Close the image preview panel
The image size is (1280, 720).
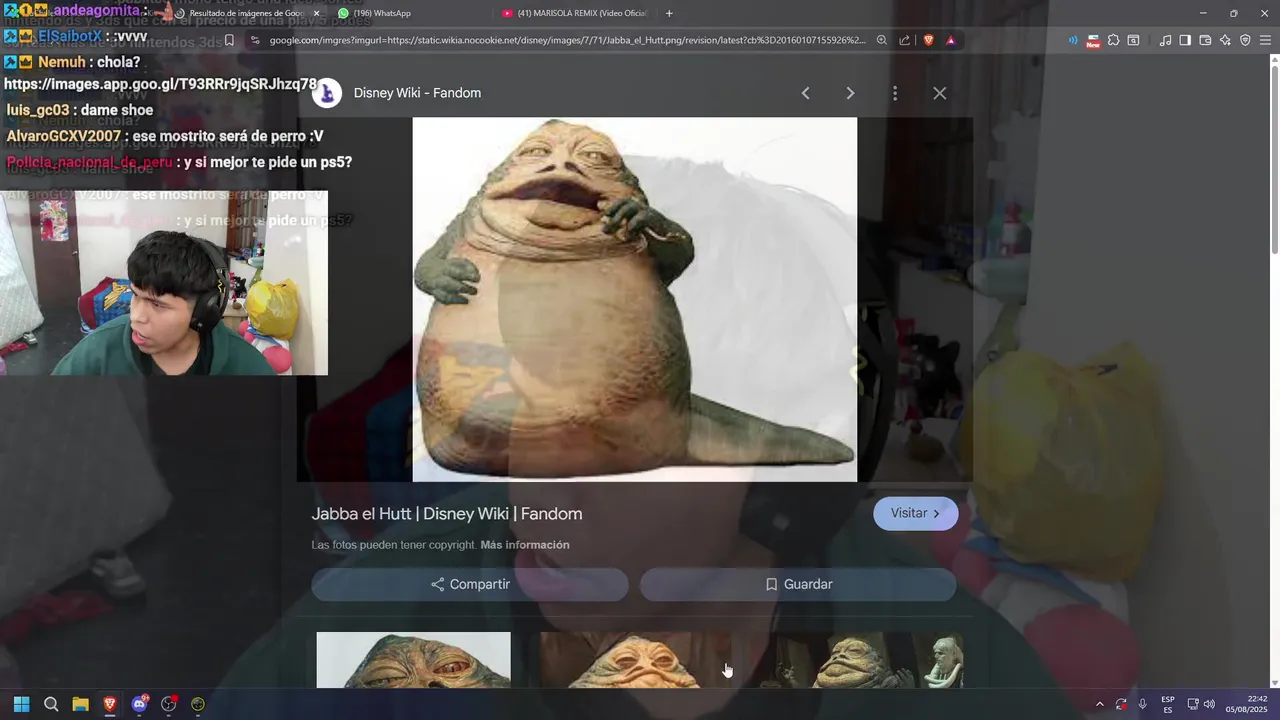pyautogui.click(x=939, y=93)
